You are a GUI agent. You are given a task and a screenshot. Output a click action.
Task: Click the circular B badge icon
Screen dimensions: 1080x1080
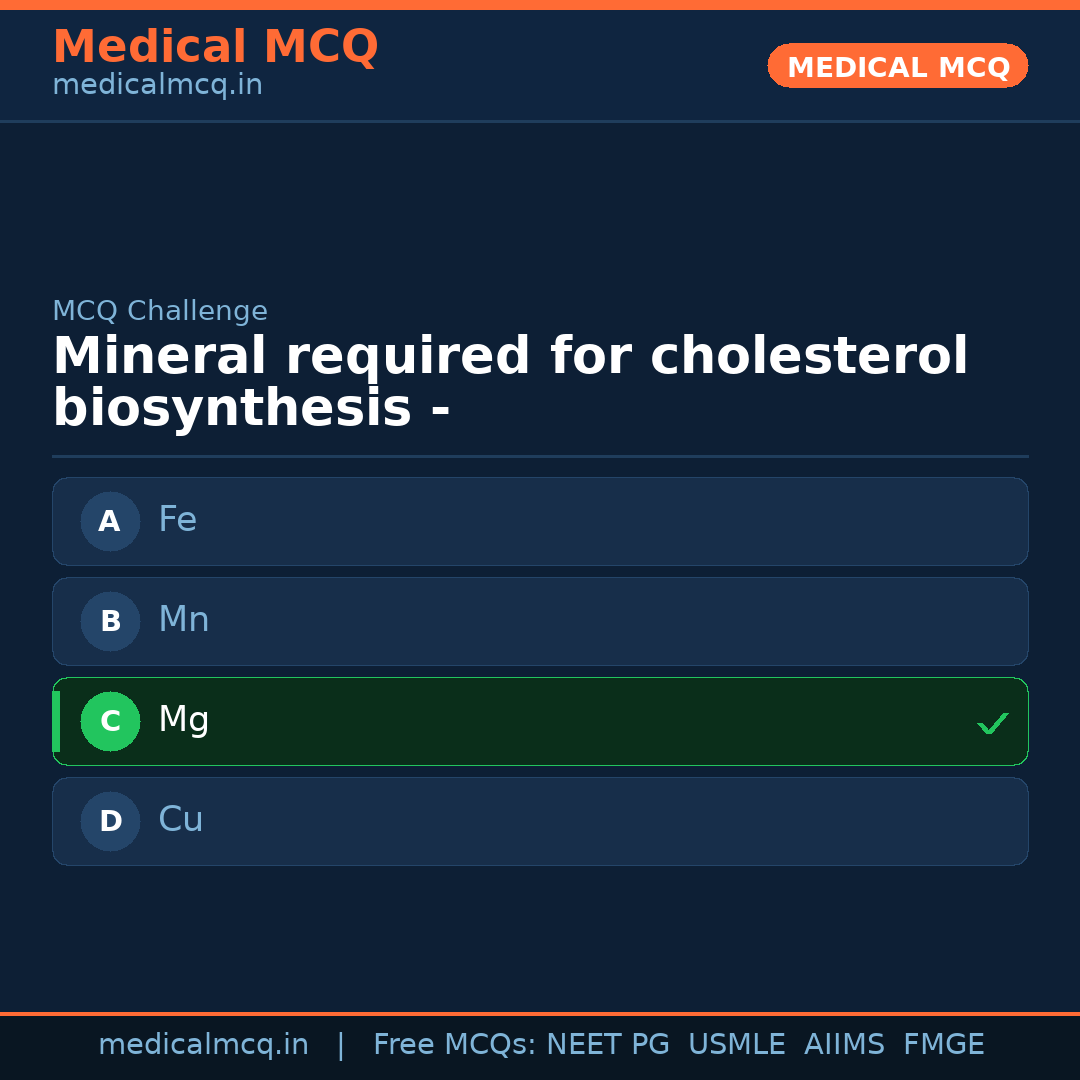click(x=110, y=621)
